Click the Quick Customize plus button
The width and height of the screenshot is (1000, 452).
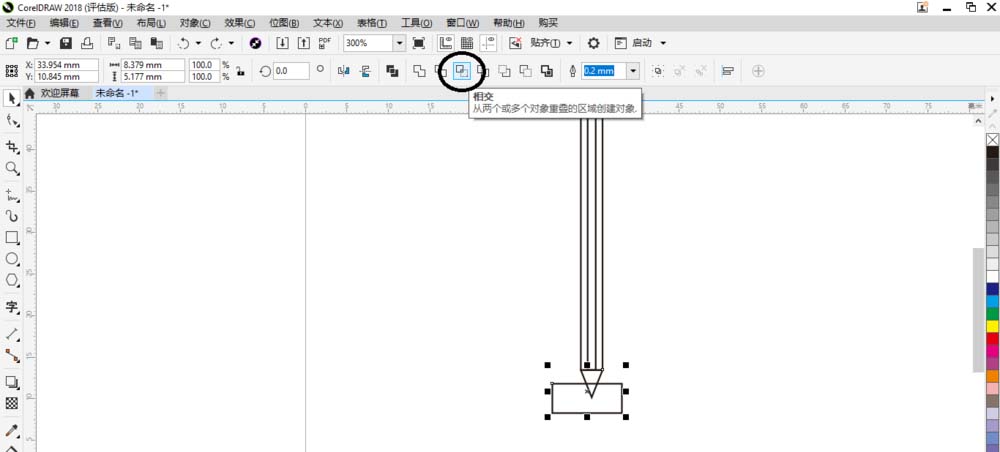tap(758, 71)
